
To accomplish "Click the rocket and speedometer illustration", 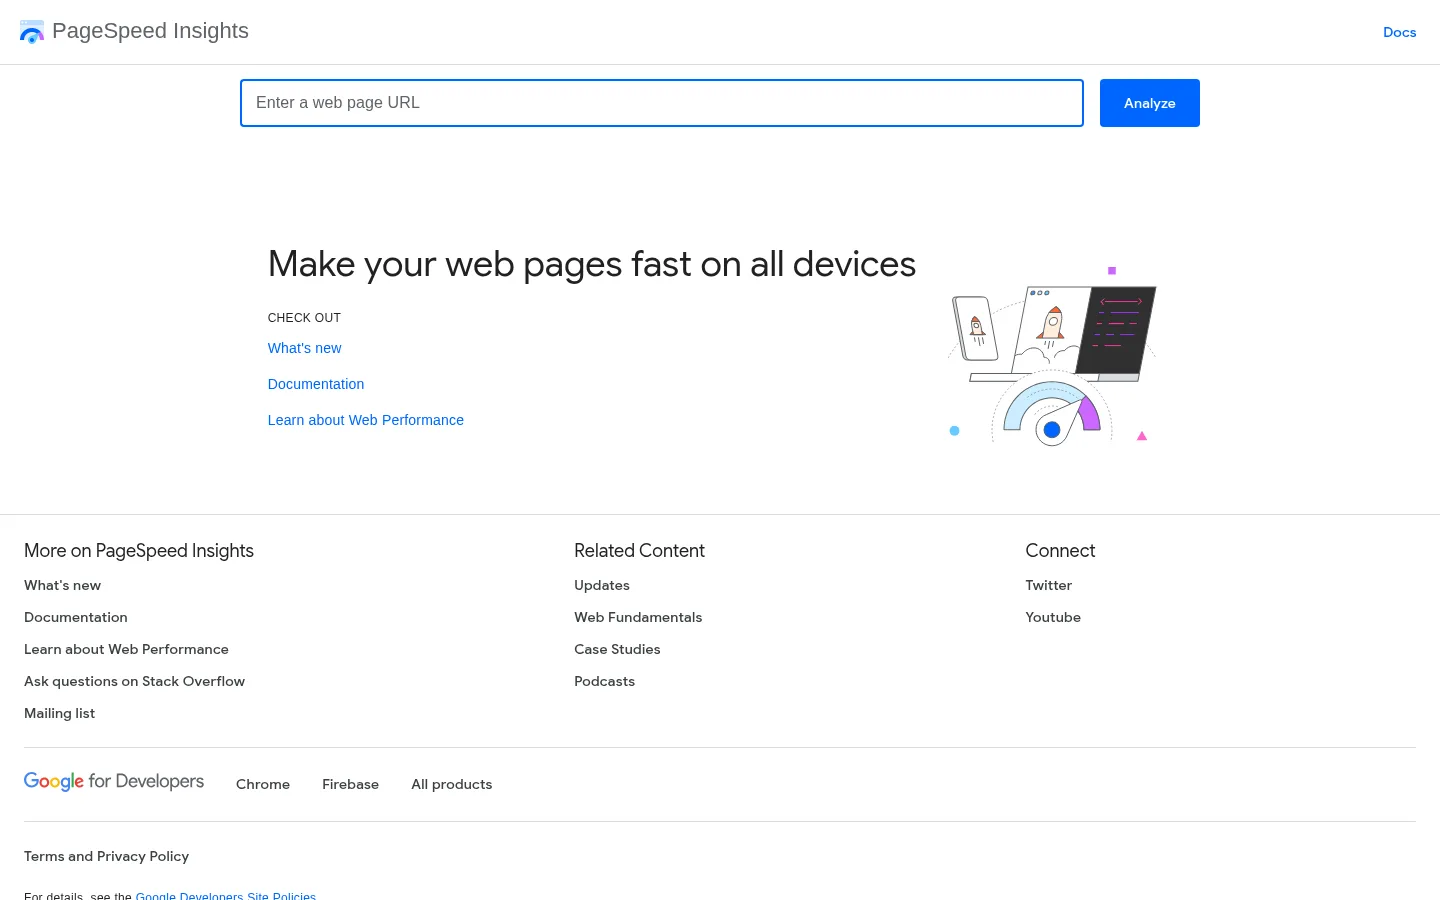I will click(1052, 356).
